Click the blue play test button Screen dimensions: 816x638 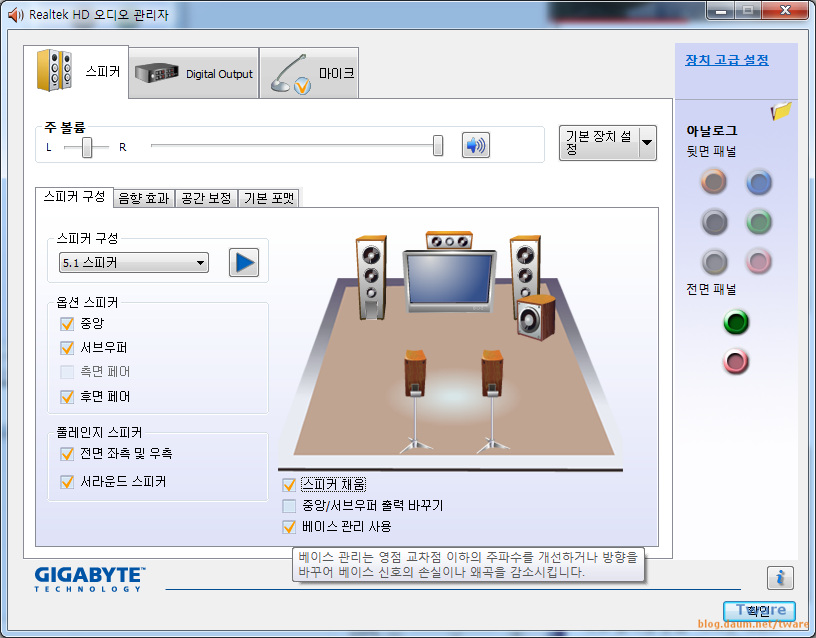(x=244, y=262)
